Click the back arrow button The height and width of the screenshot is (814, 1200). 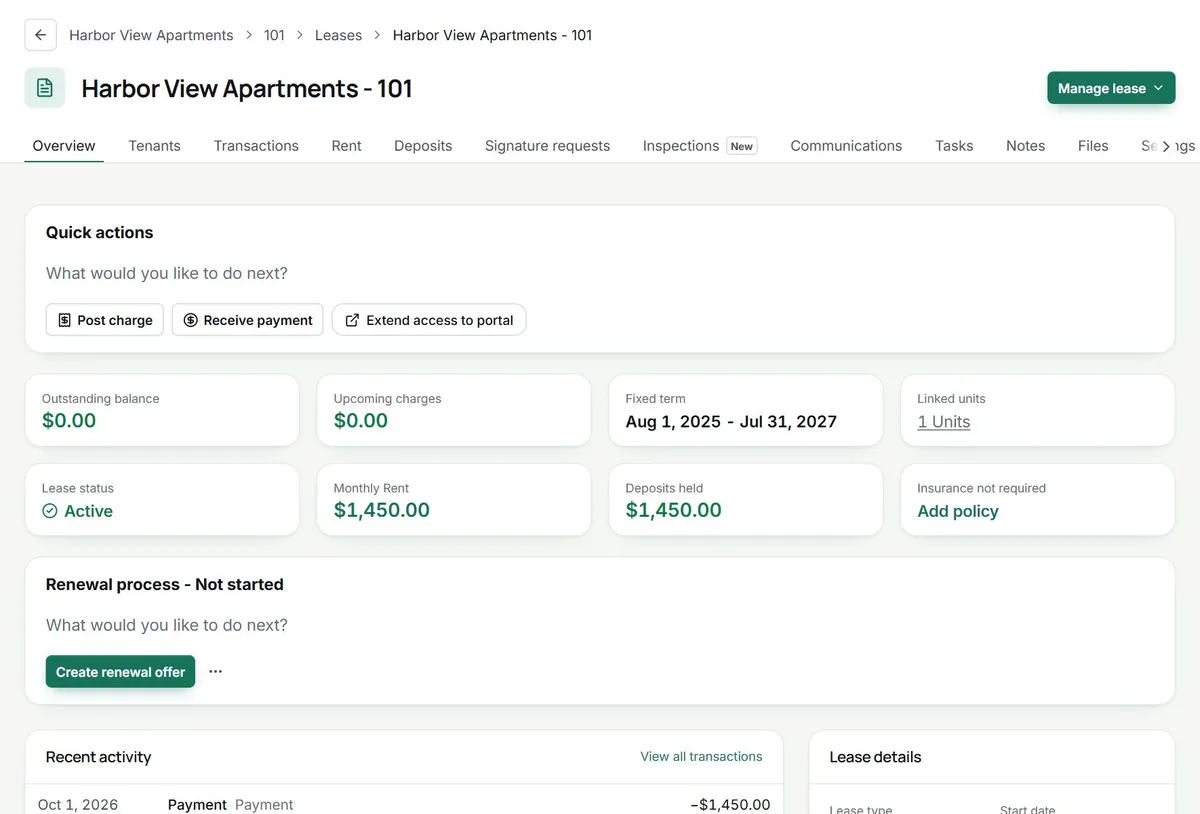(40, 35)
